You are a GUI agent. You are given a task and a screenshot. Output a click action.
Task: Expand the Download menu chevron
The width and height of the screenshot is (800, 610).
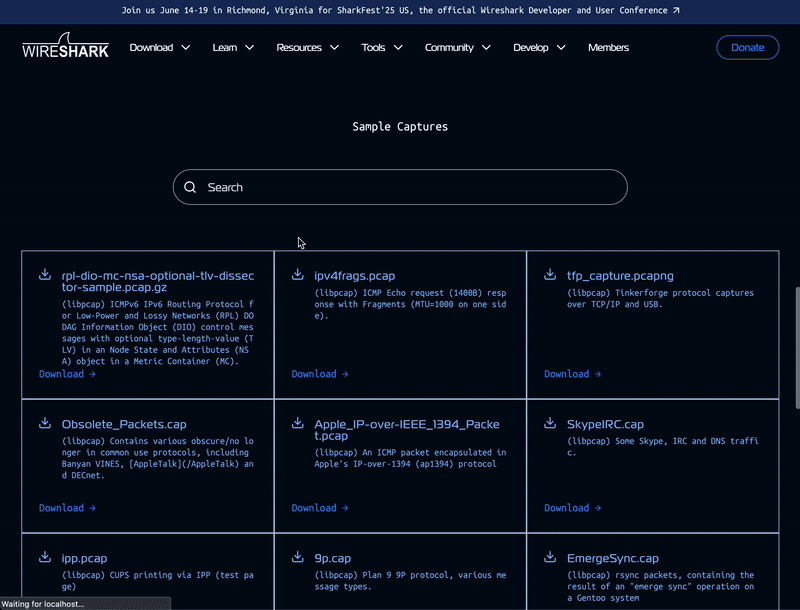pos(186,47)
